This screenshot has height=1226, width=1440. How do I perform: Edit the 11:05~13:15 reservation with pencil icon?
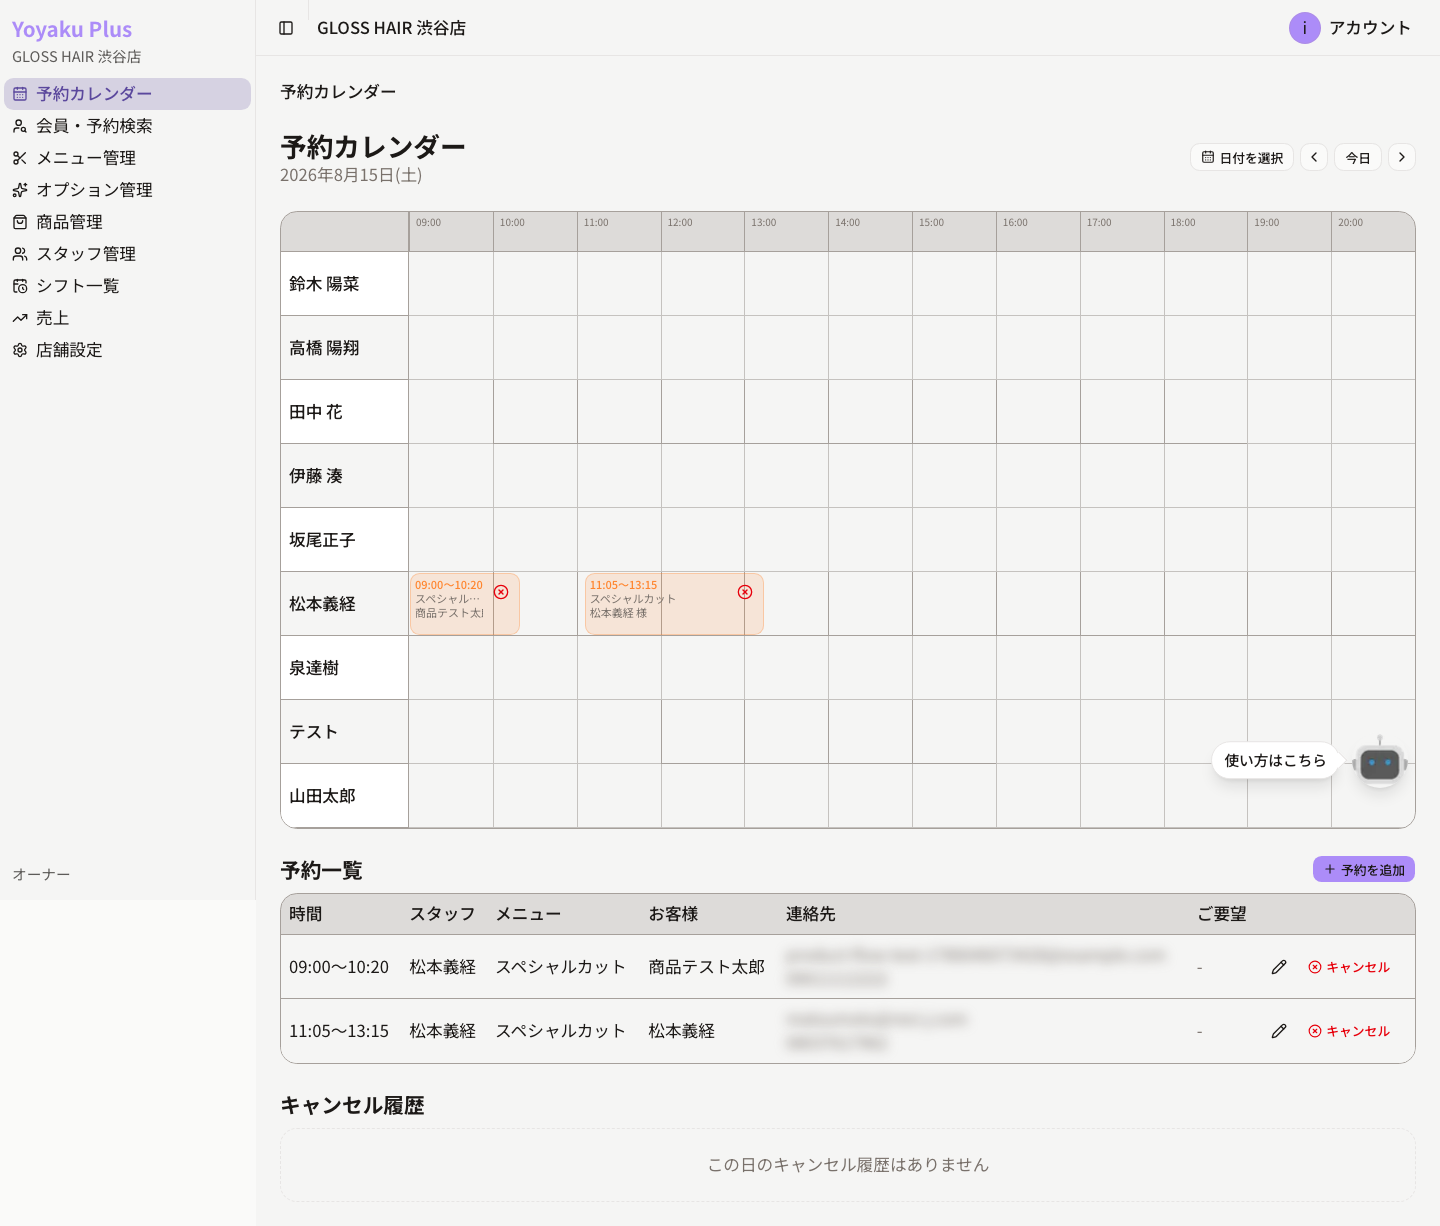[1279, 1031]
